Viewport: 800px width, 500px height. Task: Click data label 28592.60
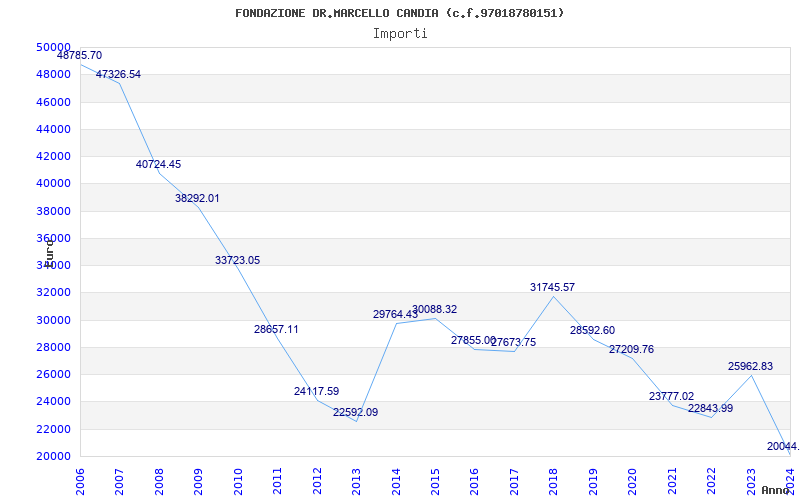(592, 330)
